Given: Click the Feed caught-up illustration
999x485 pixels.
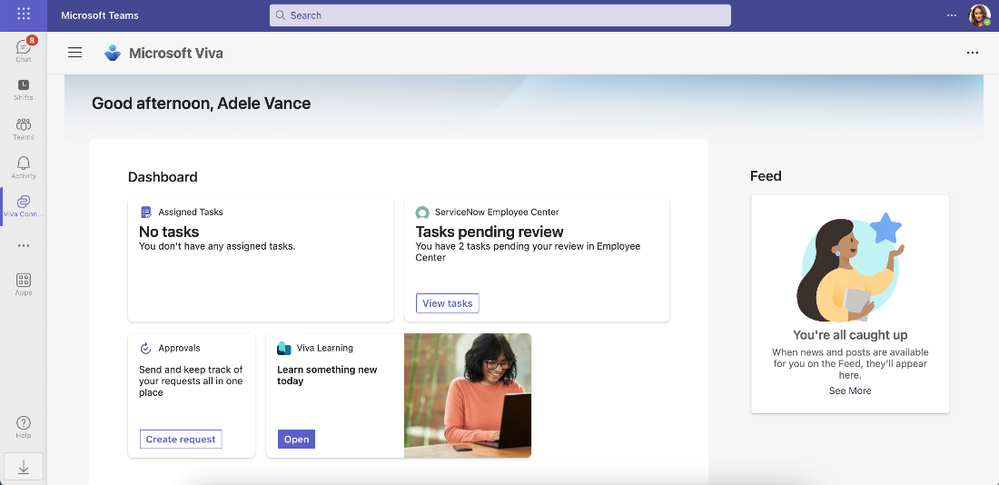Looking at the screenshot, I should 850,268.
